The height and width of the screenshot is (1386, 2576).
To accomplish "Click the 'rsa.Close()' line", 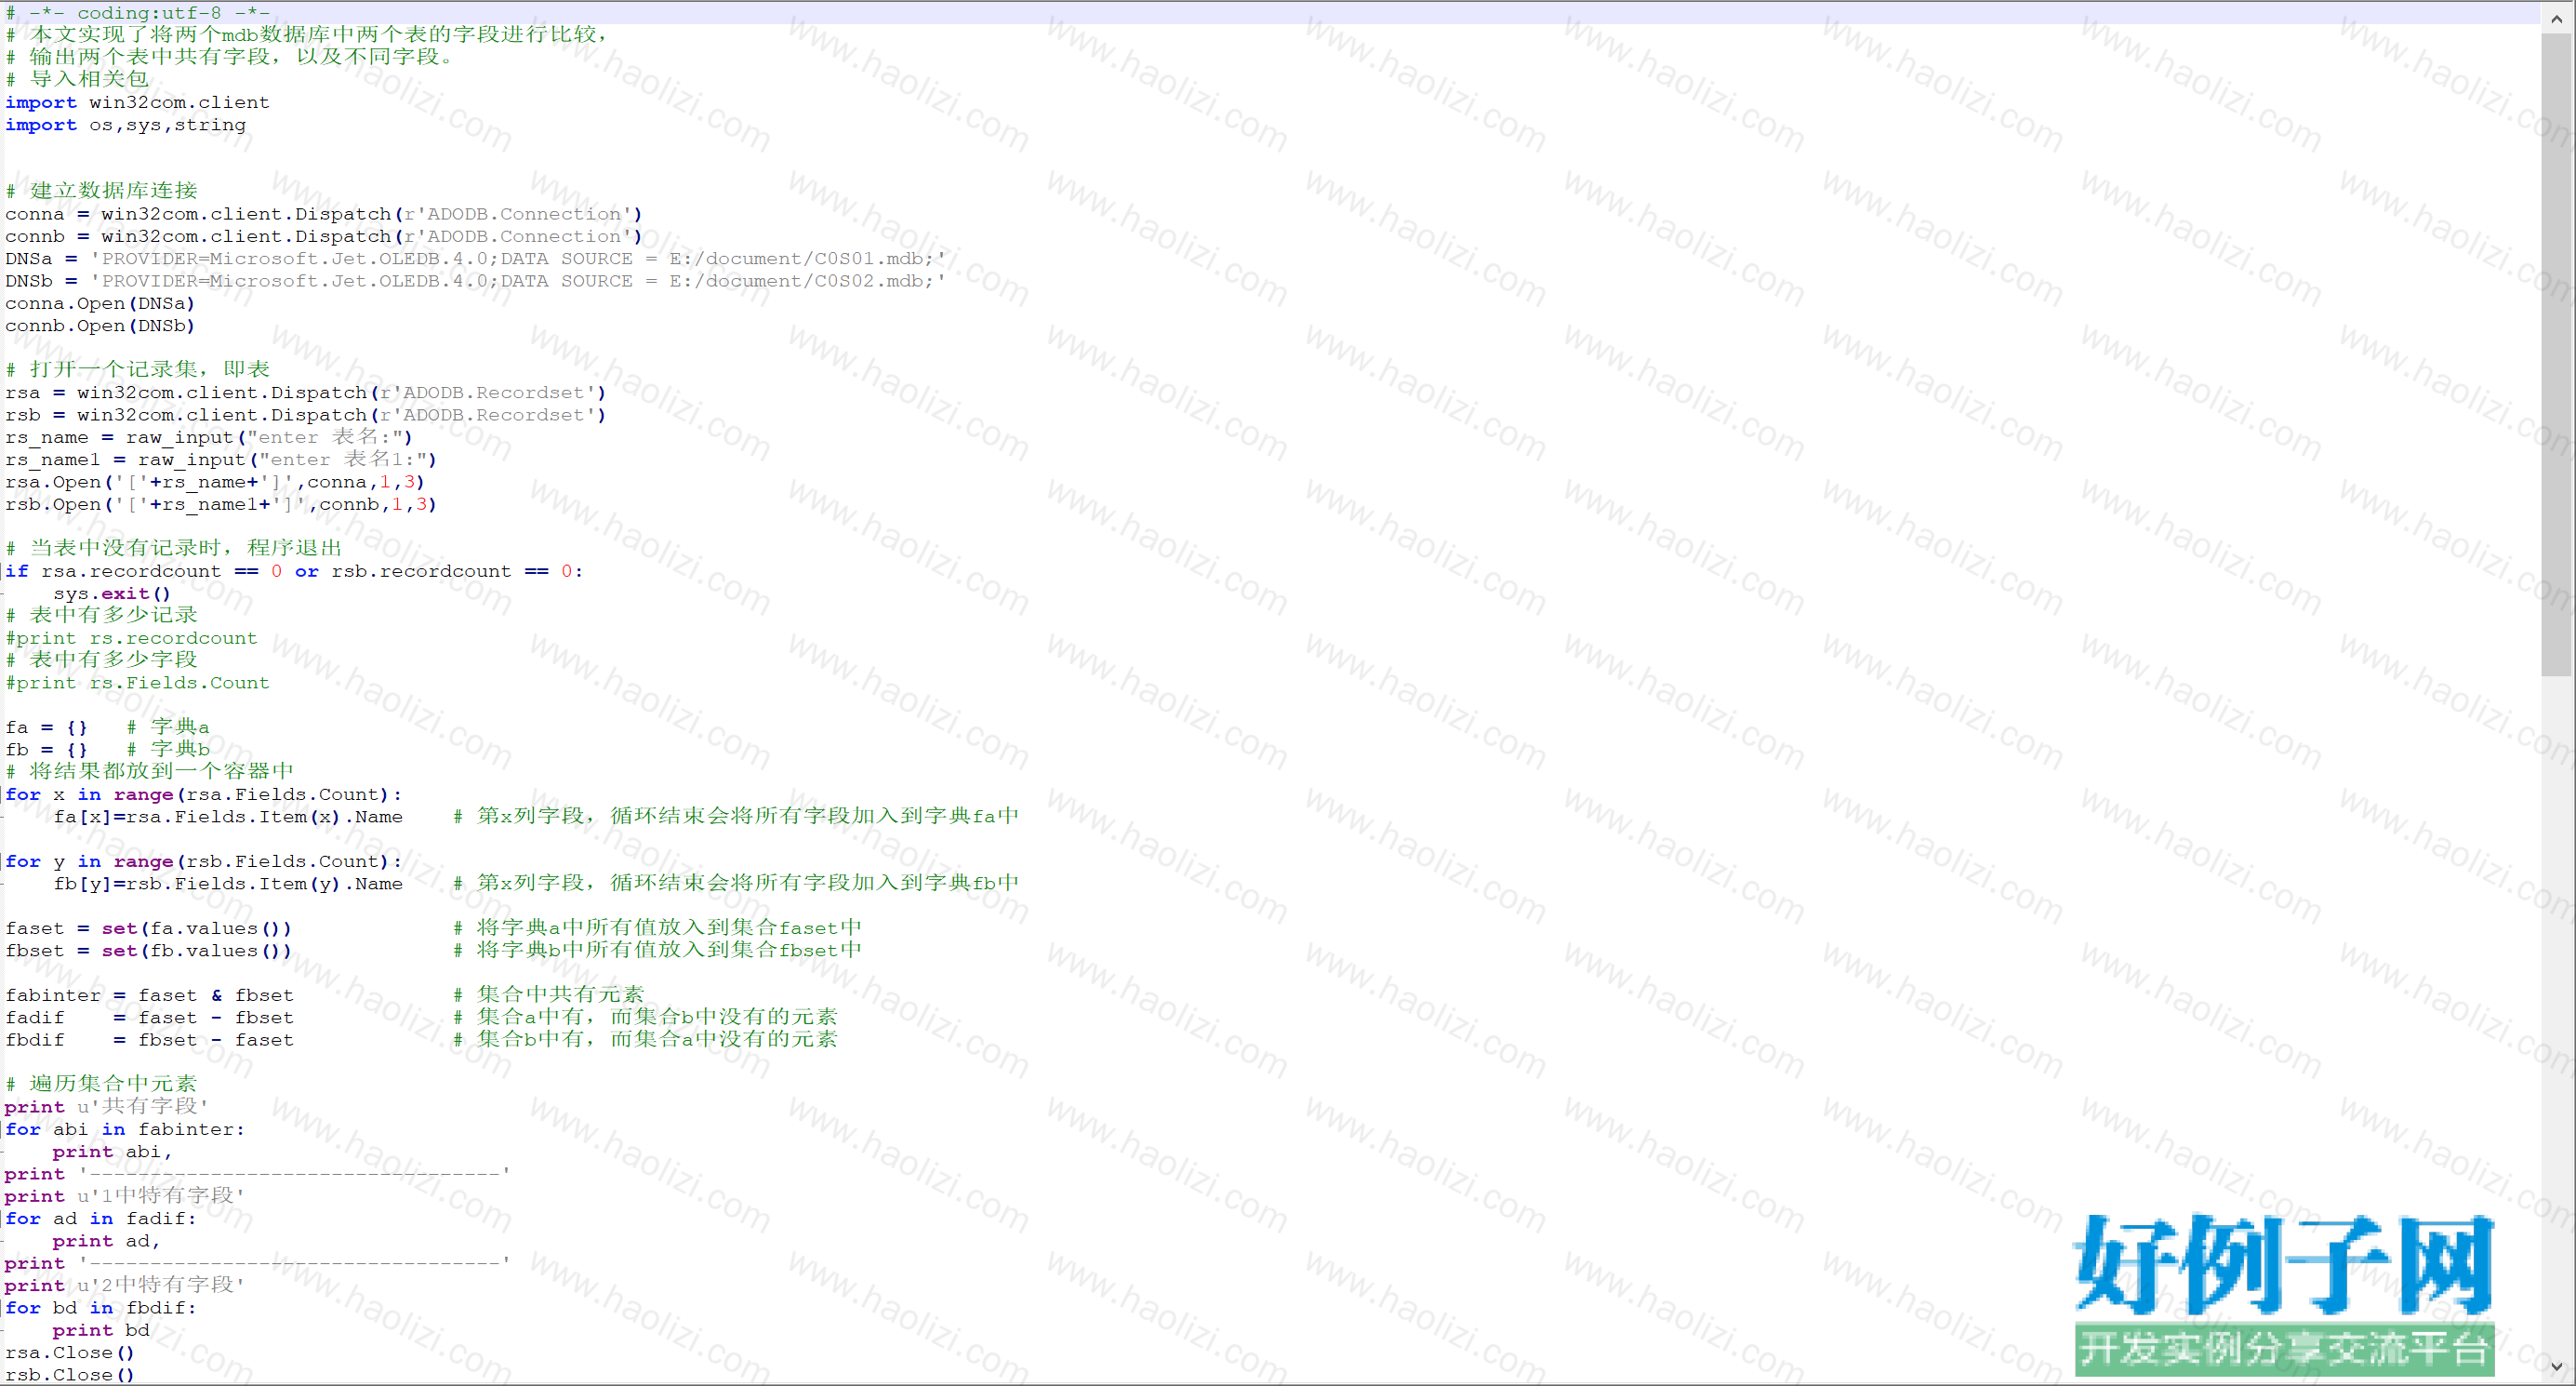I will [70, 1353].
